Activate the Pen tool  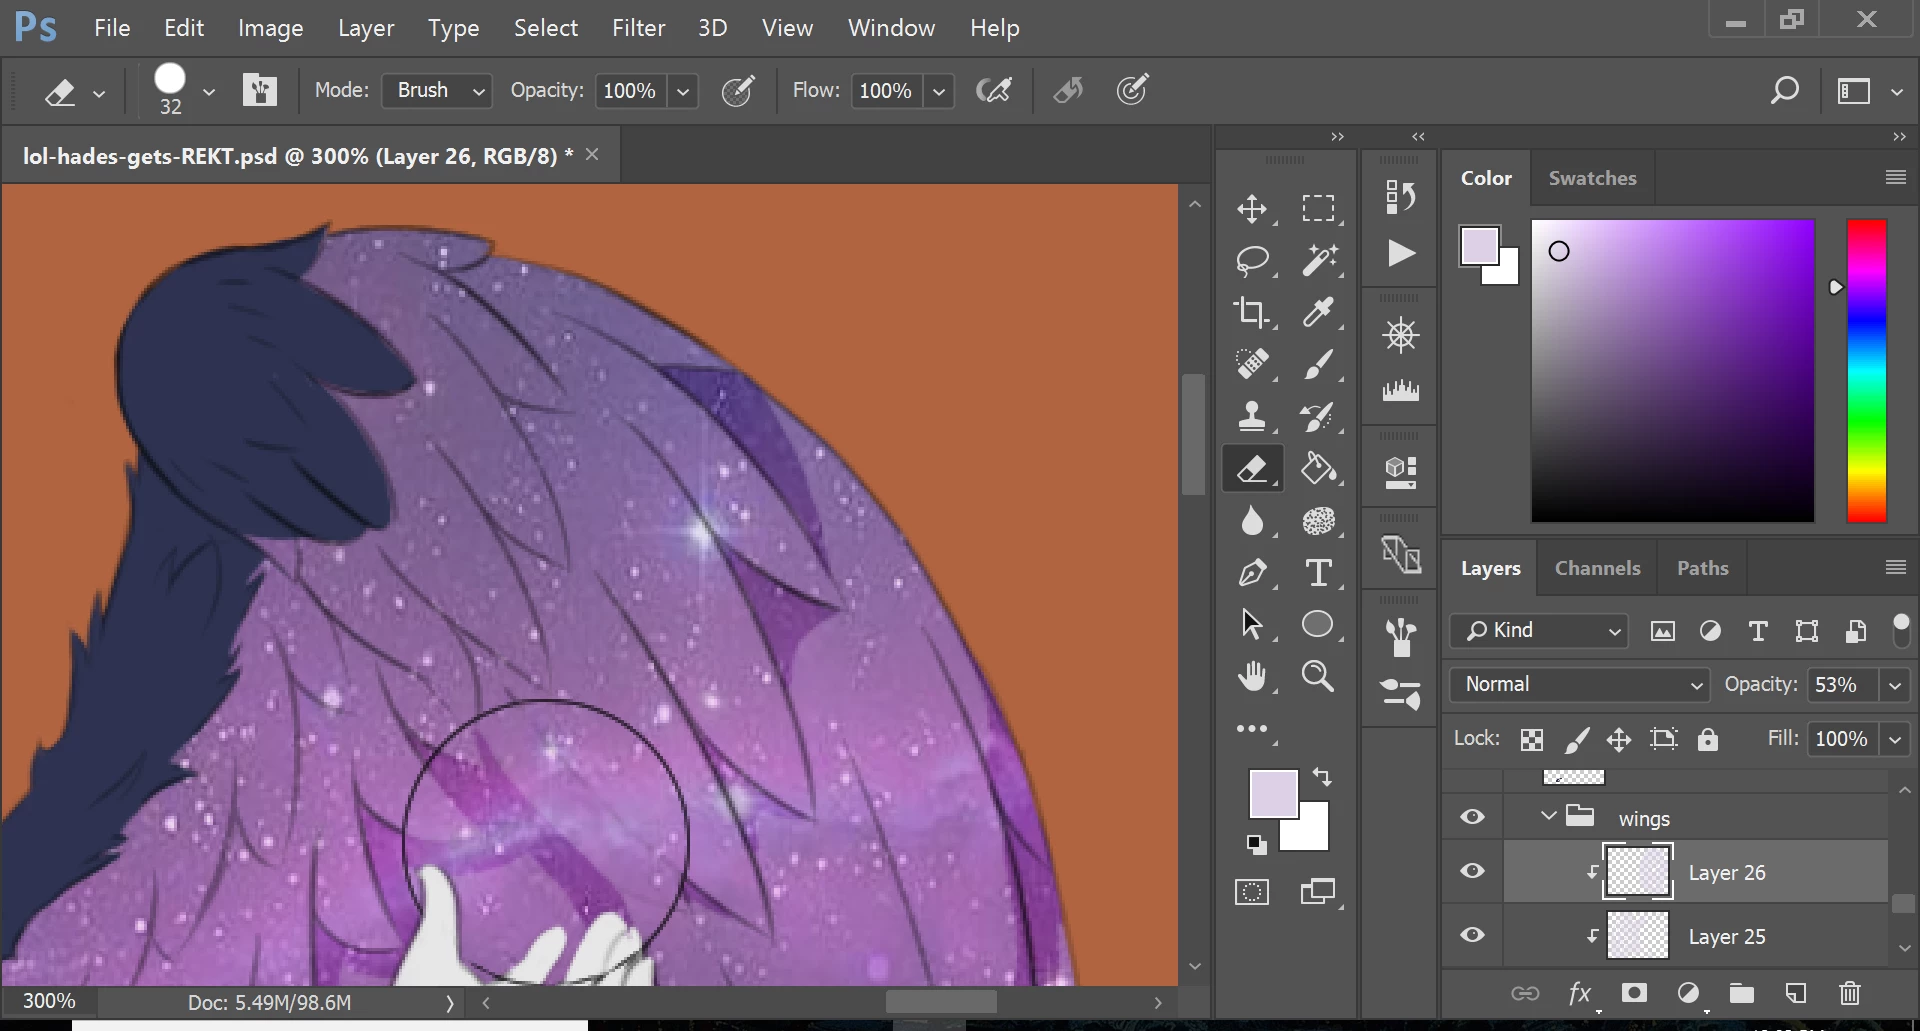tap(1252, 572)
